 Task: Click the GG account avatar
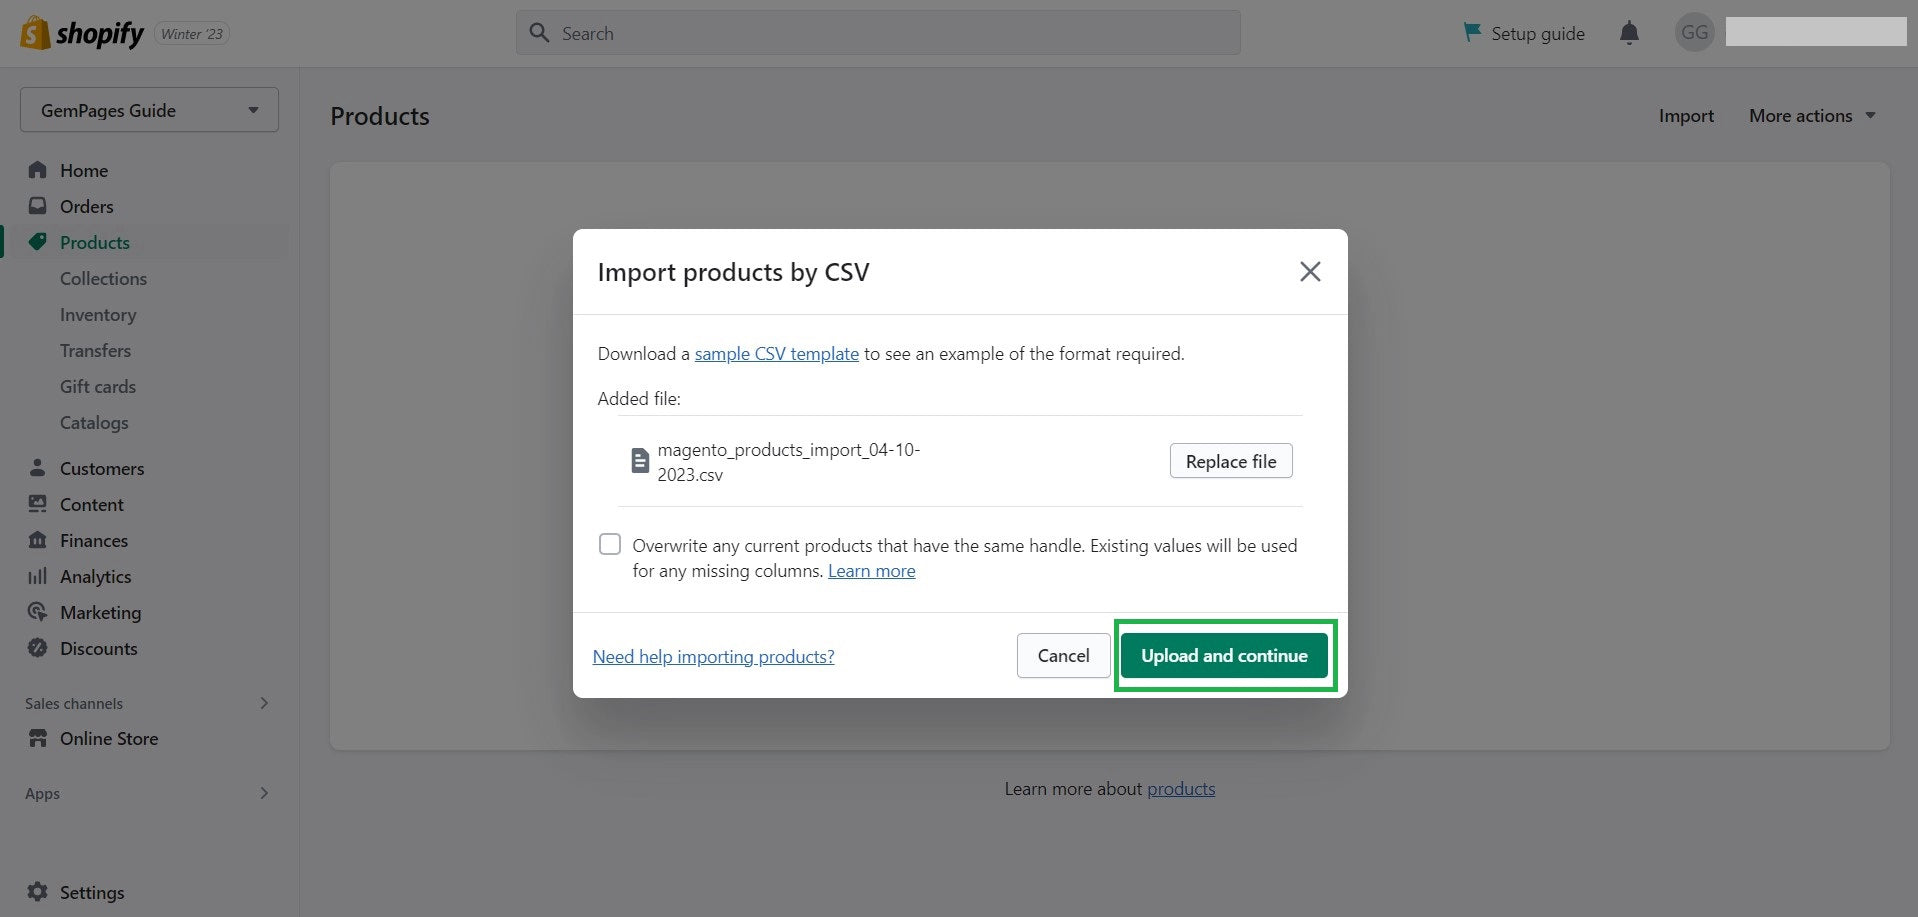click(x=1694, y=31)
